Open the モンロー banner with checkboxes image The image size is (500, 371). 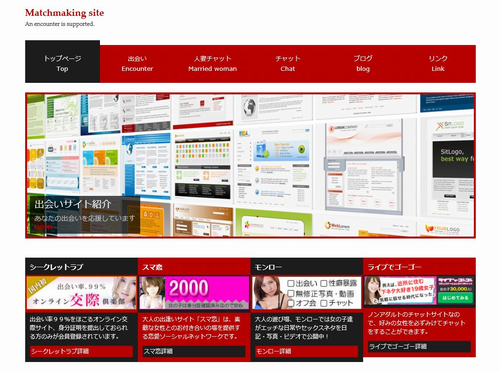(307, 293)
